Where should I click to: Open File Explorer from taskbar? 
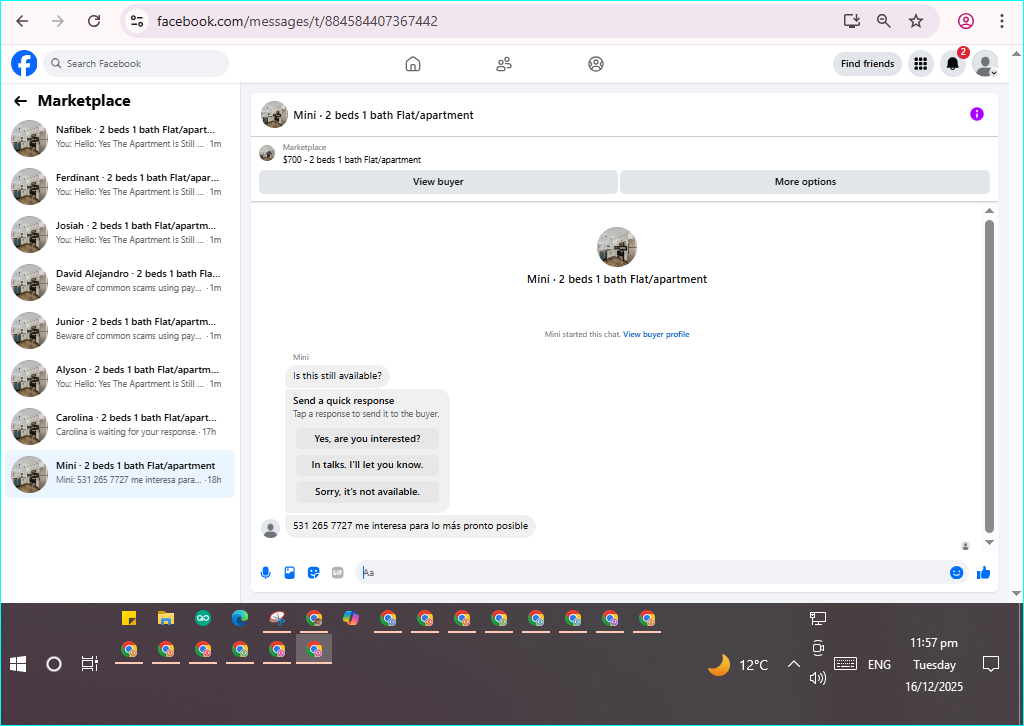coord(166,618)
